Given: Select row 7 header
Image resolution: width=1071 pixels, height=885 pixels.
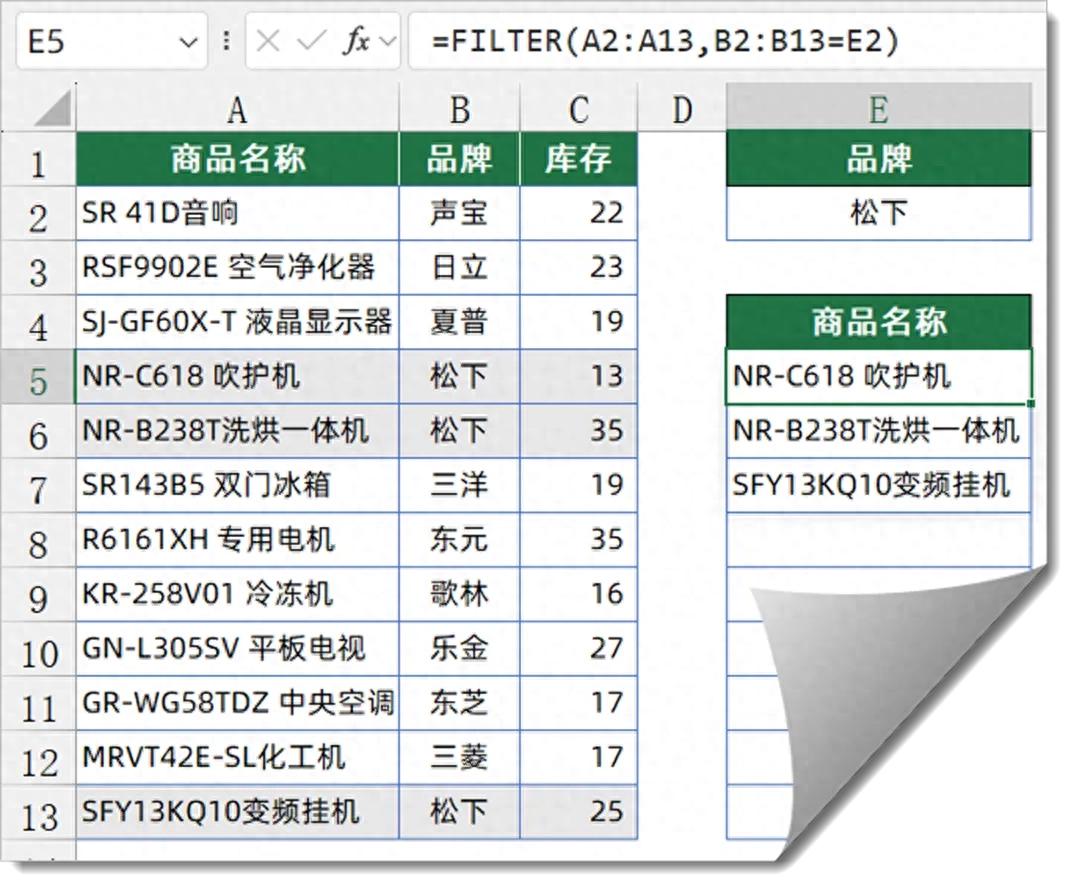Looking at the screenshot, I should [38, 486].
